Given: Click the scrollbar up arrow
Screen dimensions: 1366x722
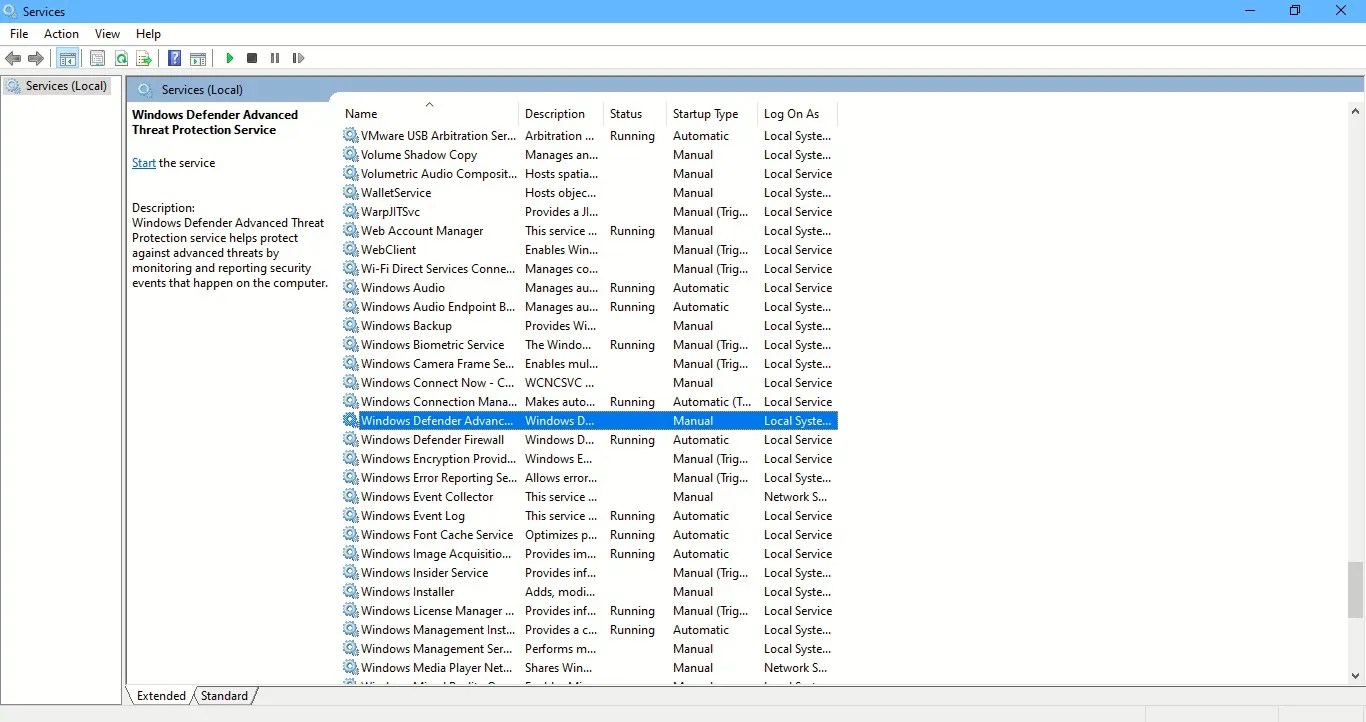Looking at the screenshot, I should pos(1355,110).
